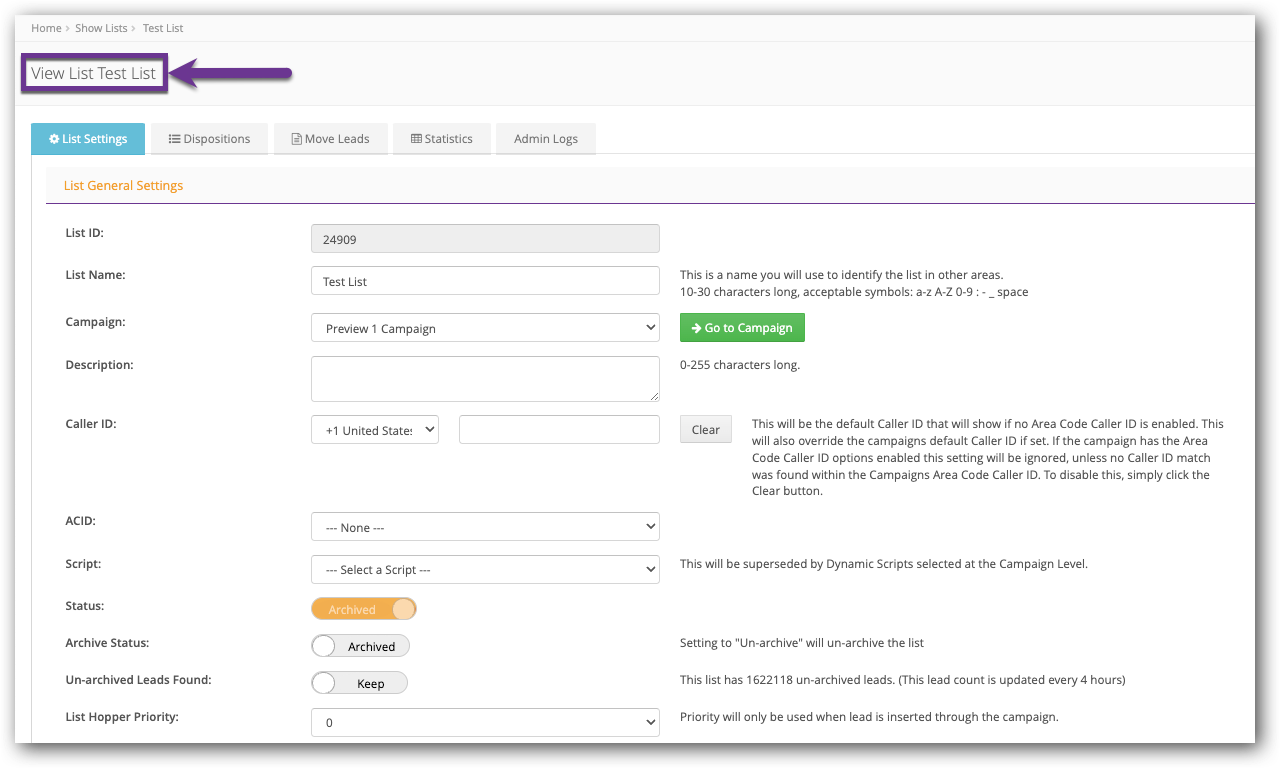Click the Home breadcrumb link
This screenshot has width=1280, height=768.
(x=46, y=27)
